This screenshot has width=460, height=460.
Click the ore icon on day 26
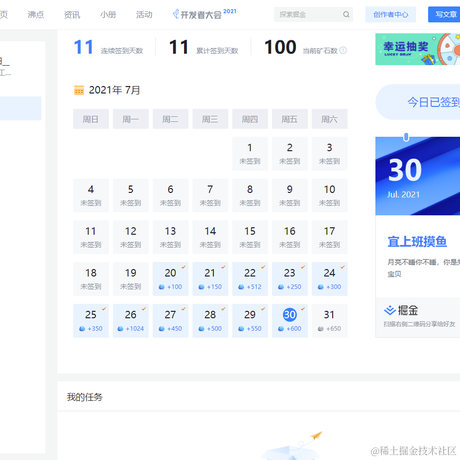pos(120,329)
